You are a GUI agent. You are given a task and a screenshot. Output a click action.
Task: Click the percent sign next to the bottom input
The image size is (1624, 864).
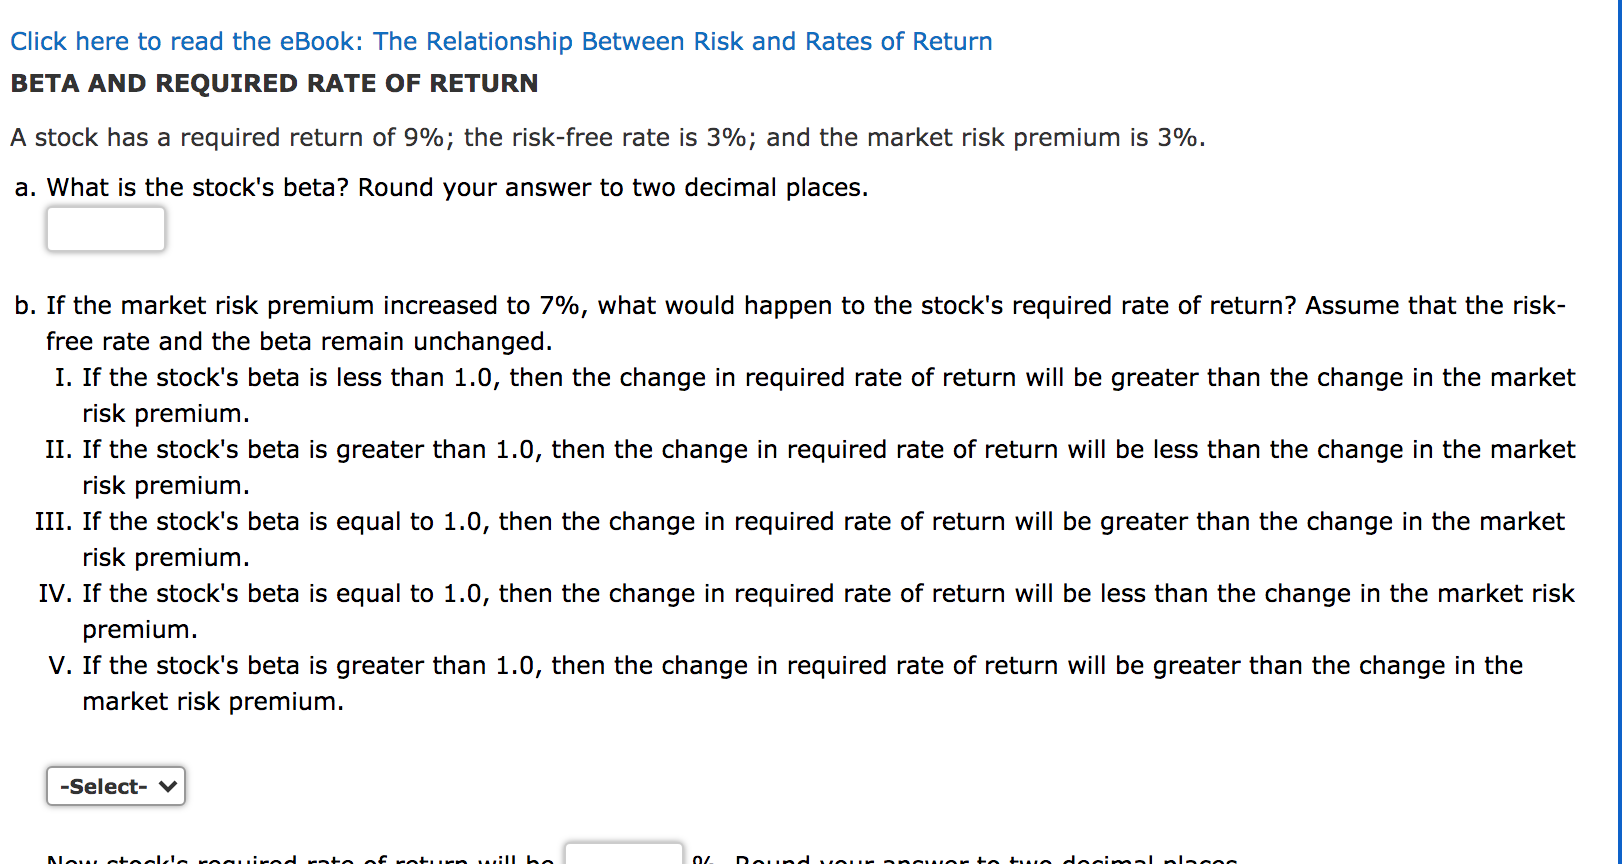[x=703, y=859]
